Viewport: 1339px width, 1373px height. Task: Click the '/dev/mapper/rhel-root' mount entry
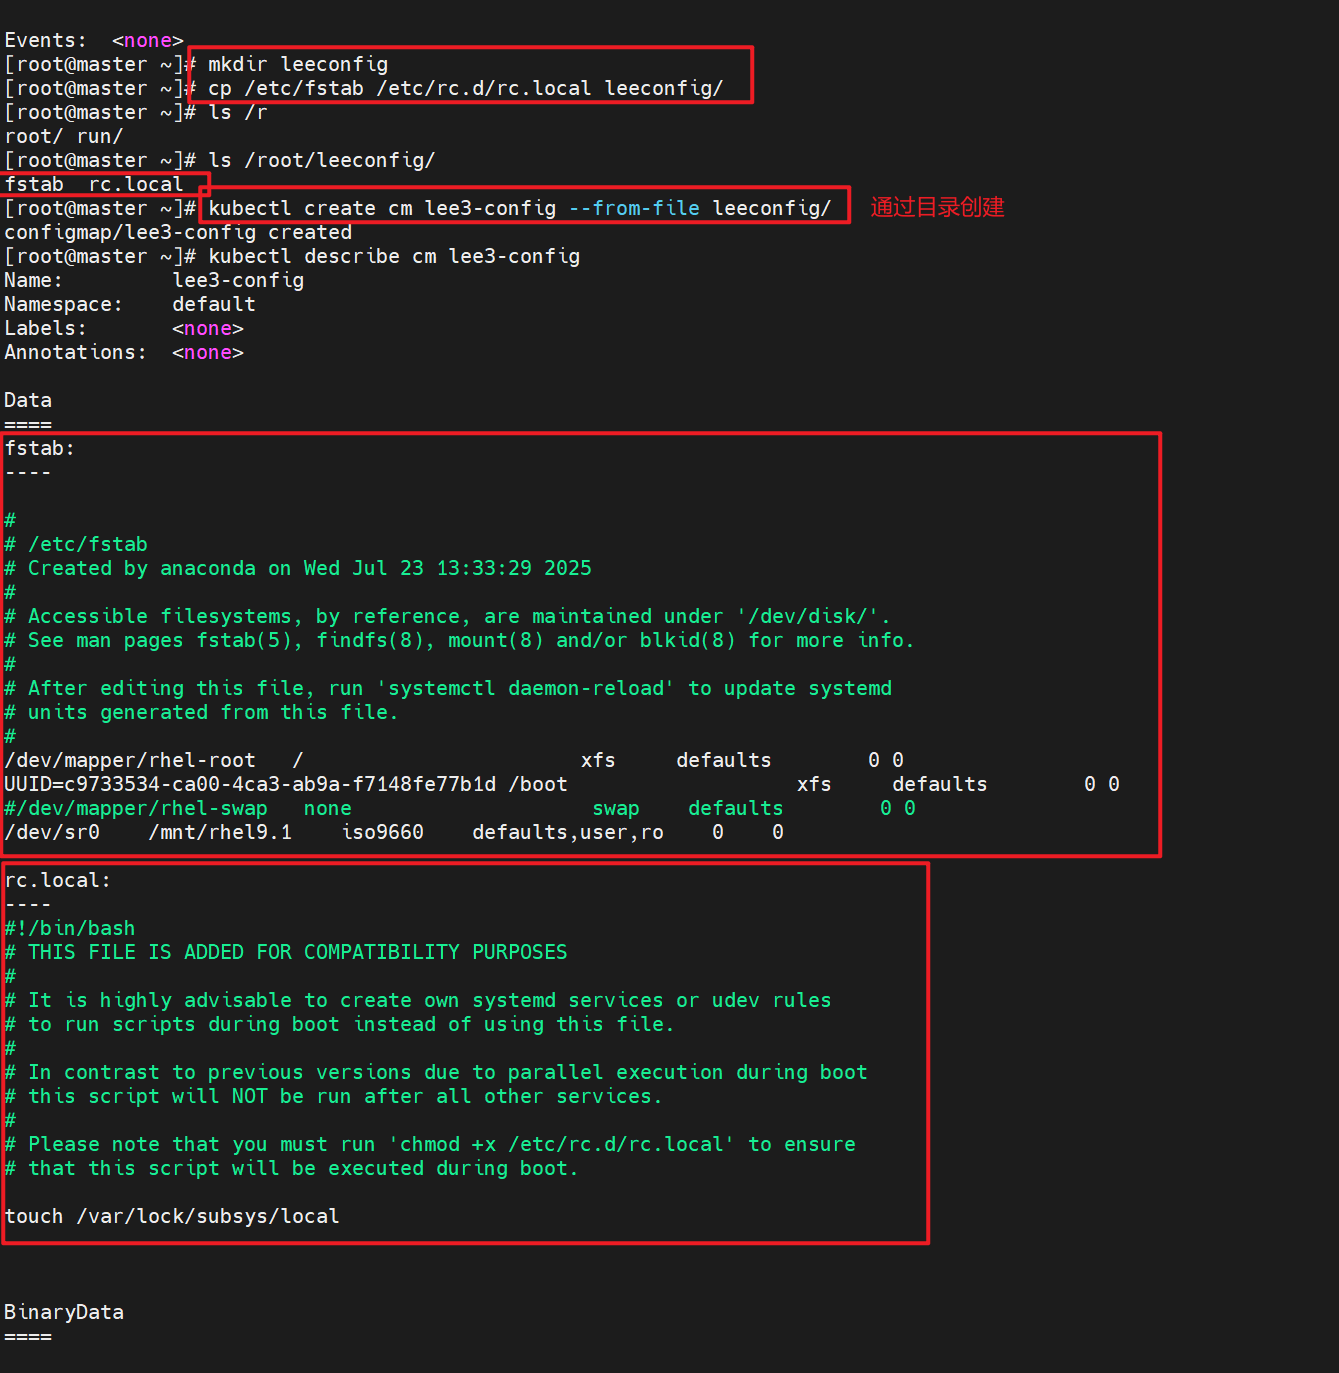(454, 760)
